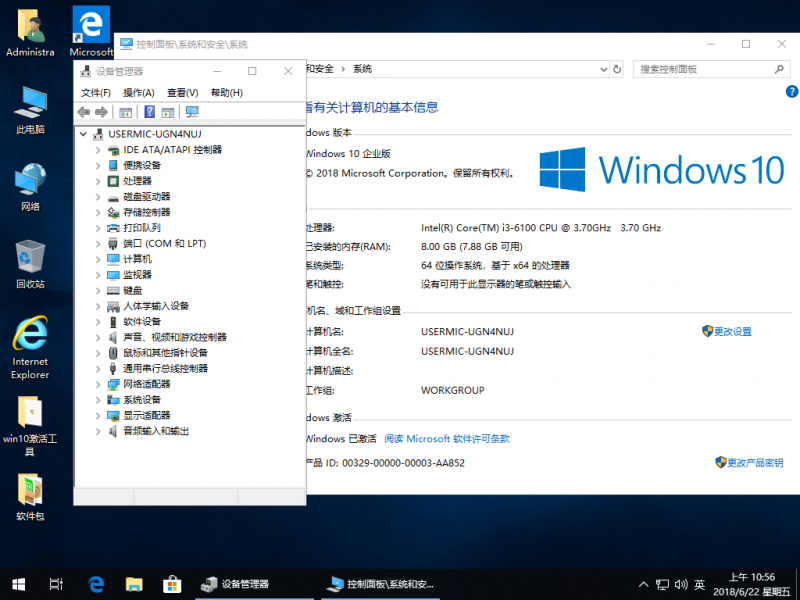The height and width of the screenshot is (600, 800).
Task: Click the taskbar clock showing 10:56
Action: pyautogui.click(x=752, y=585)
